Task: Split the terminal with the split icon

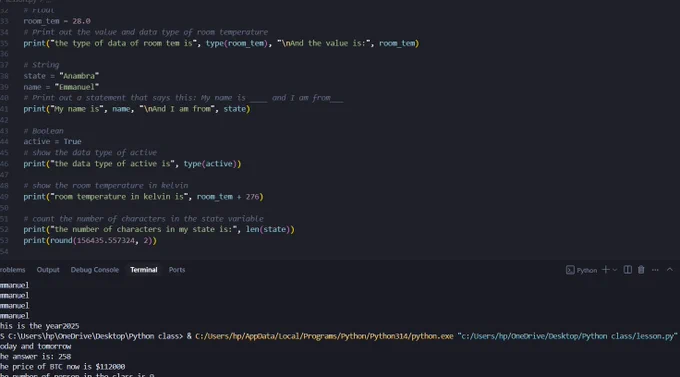Action: pyautogui.click(x=628, y=270)
